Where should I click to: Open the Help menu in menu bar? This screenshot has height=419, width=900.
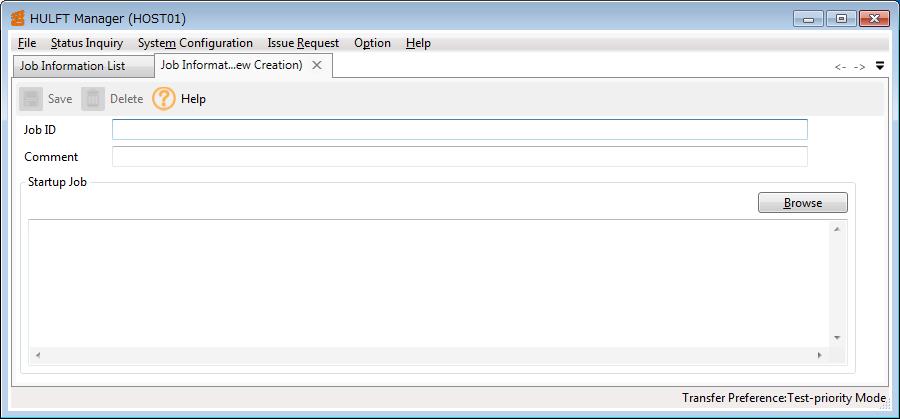[418, 43]
